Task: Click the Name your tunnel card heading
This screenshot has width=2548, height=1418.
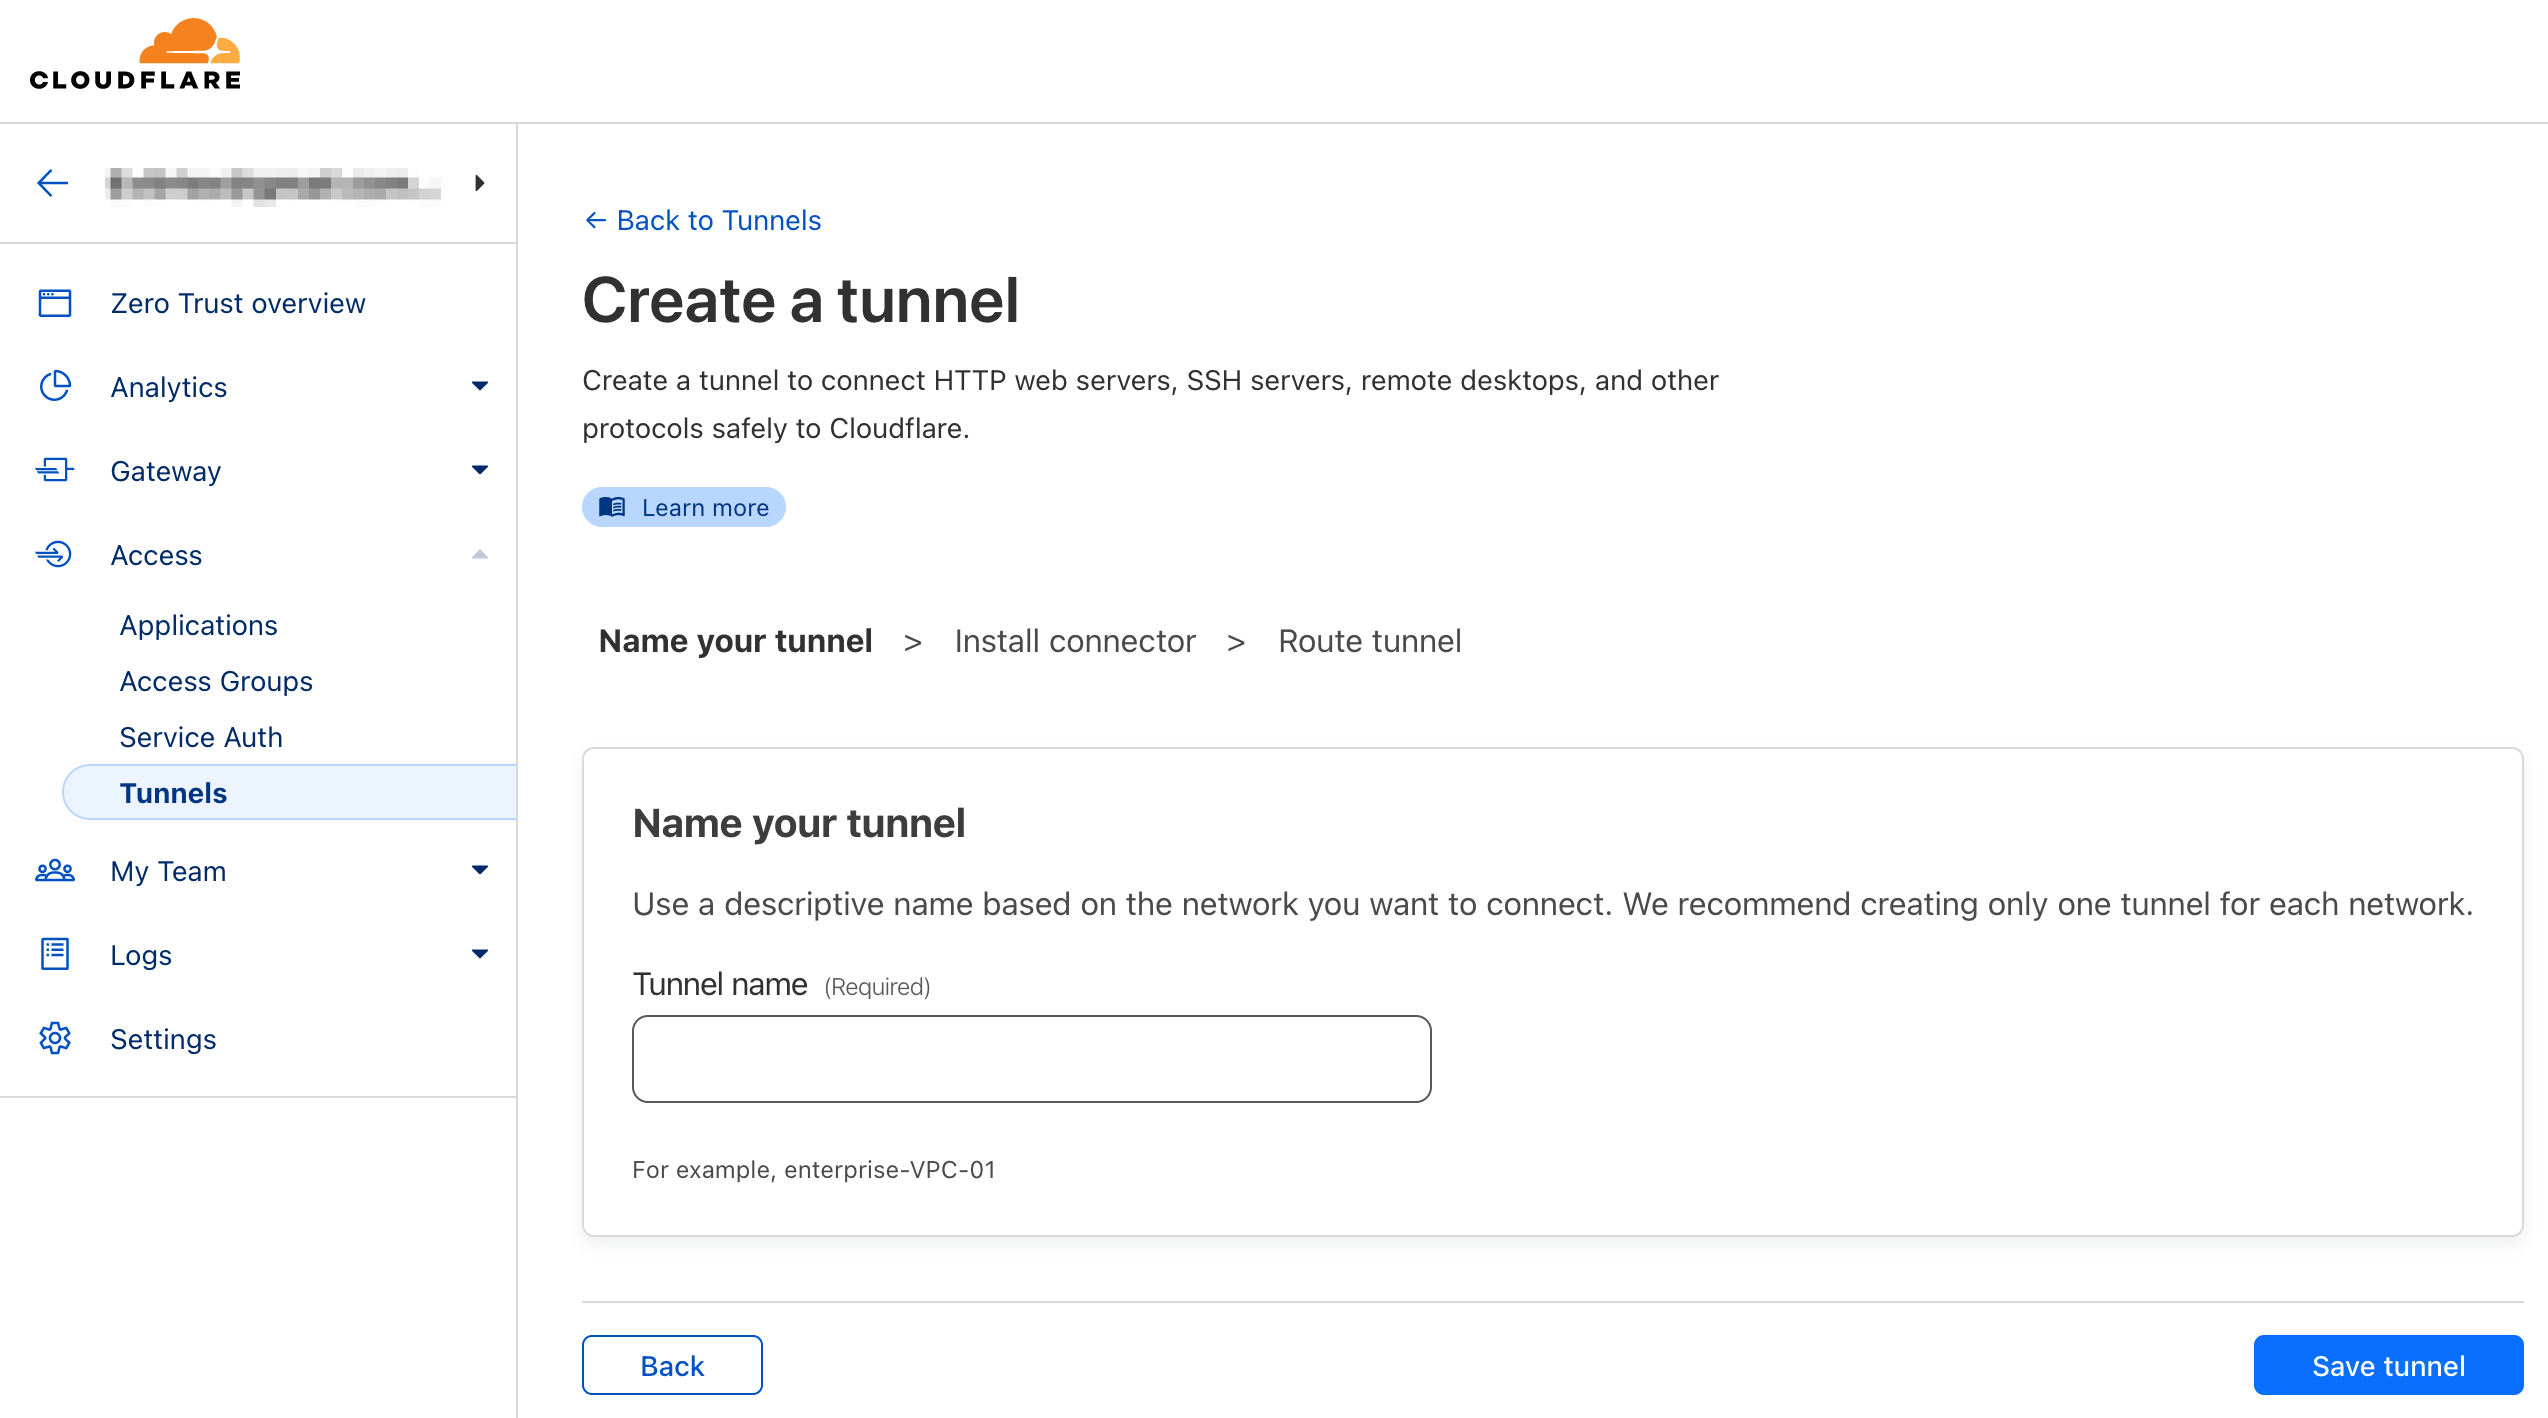Action: [799, 823]
